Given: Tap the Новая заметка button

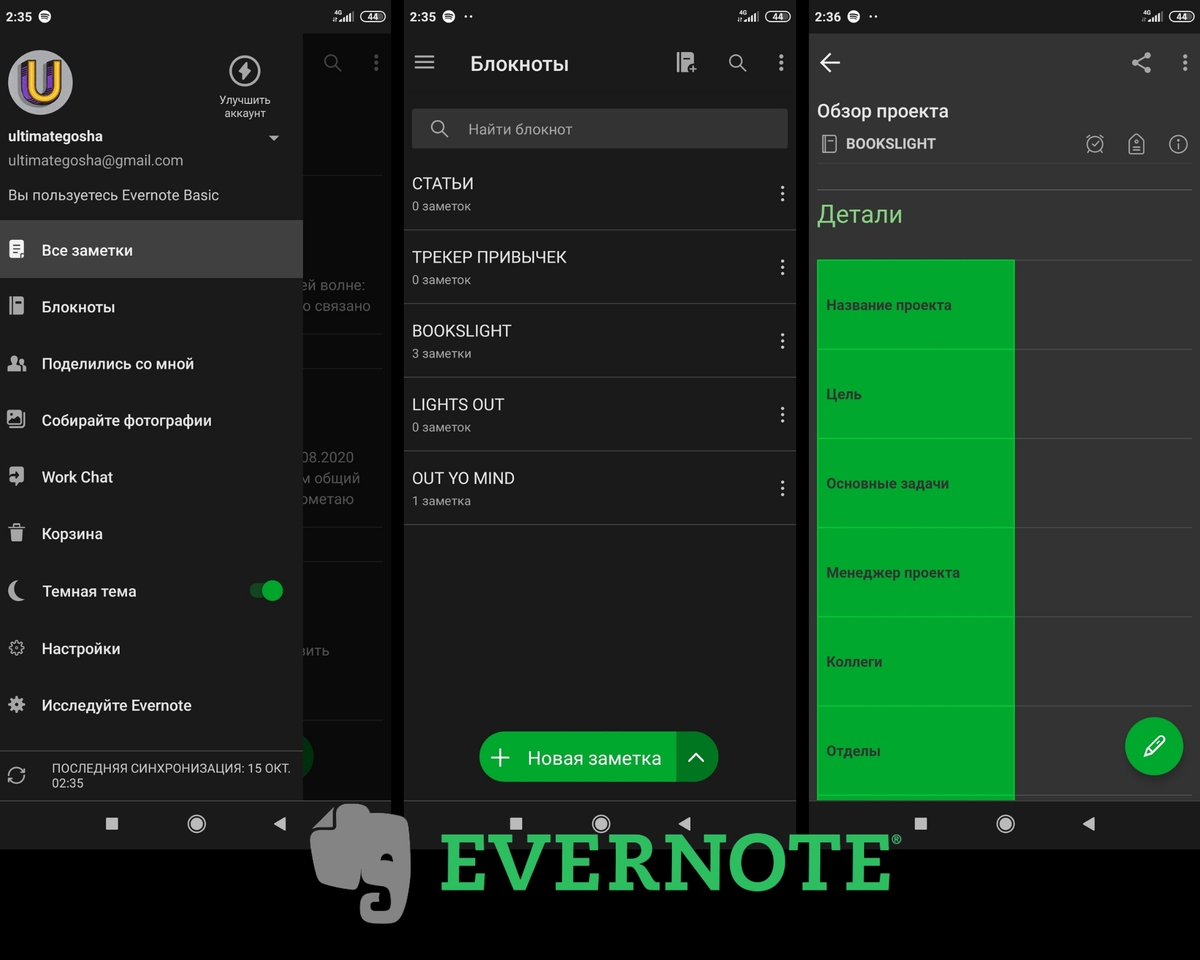Looking at the screenshot, I should tap(578, 758).
